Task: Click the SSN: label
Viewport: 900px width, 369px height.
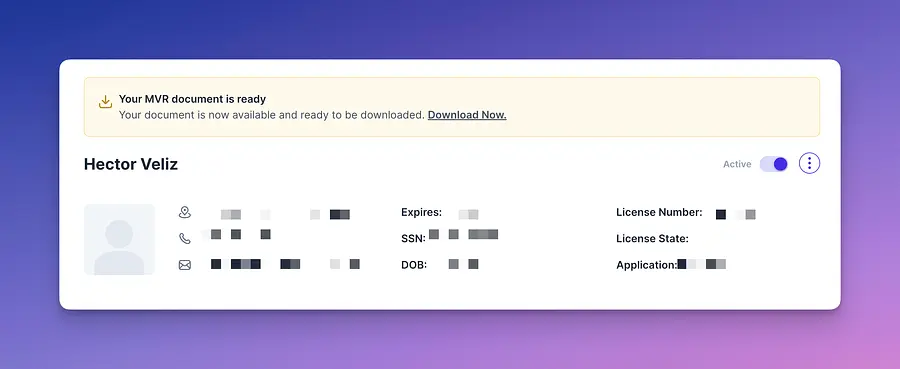Action: pos(413,238)
